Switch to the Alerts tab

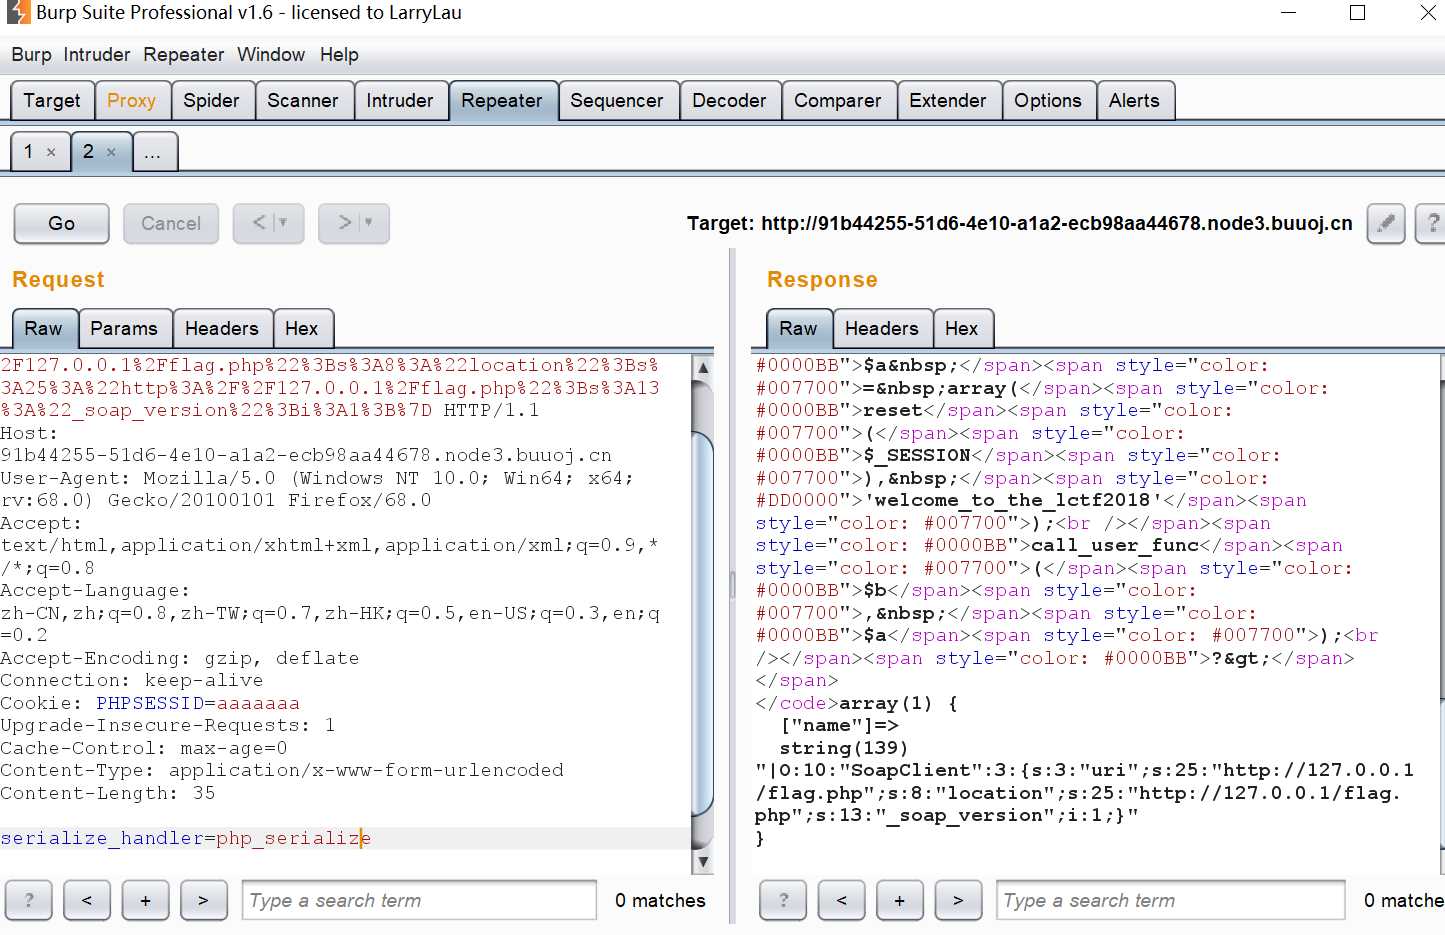tap(1134, 101)
